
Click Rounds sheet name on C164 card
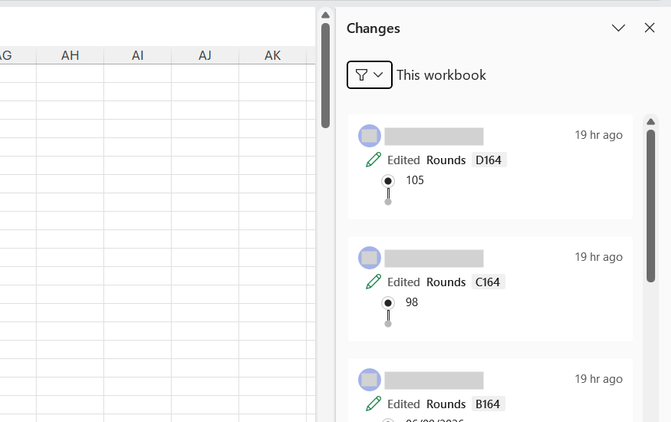point(446,282)
